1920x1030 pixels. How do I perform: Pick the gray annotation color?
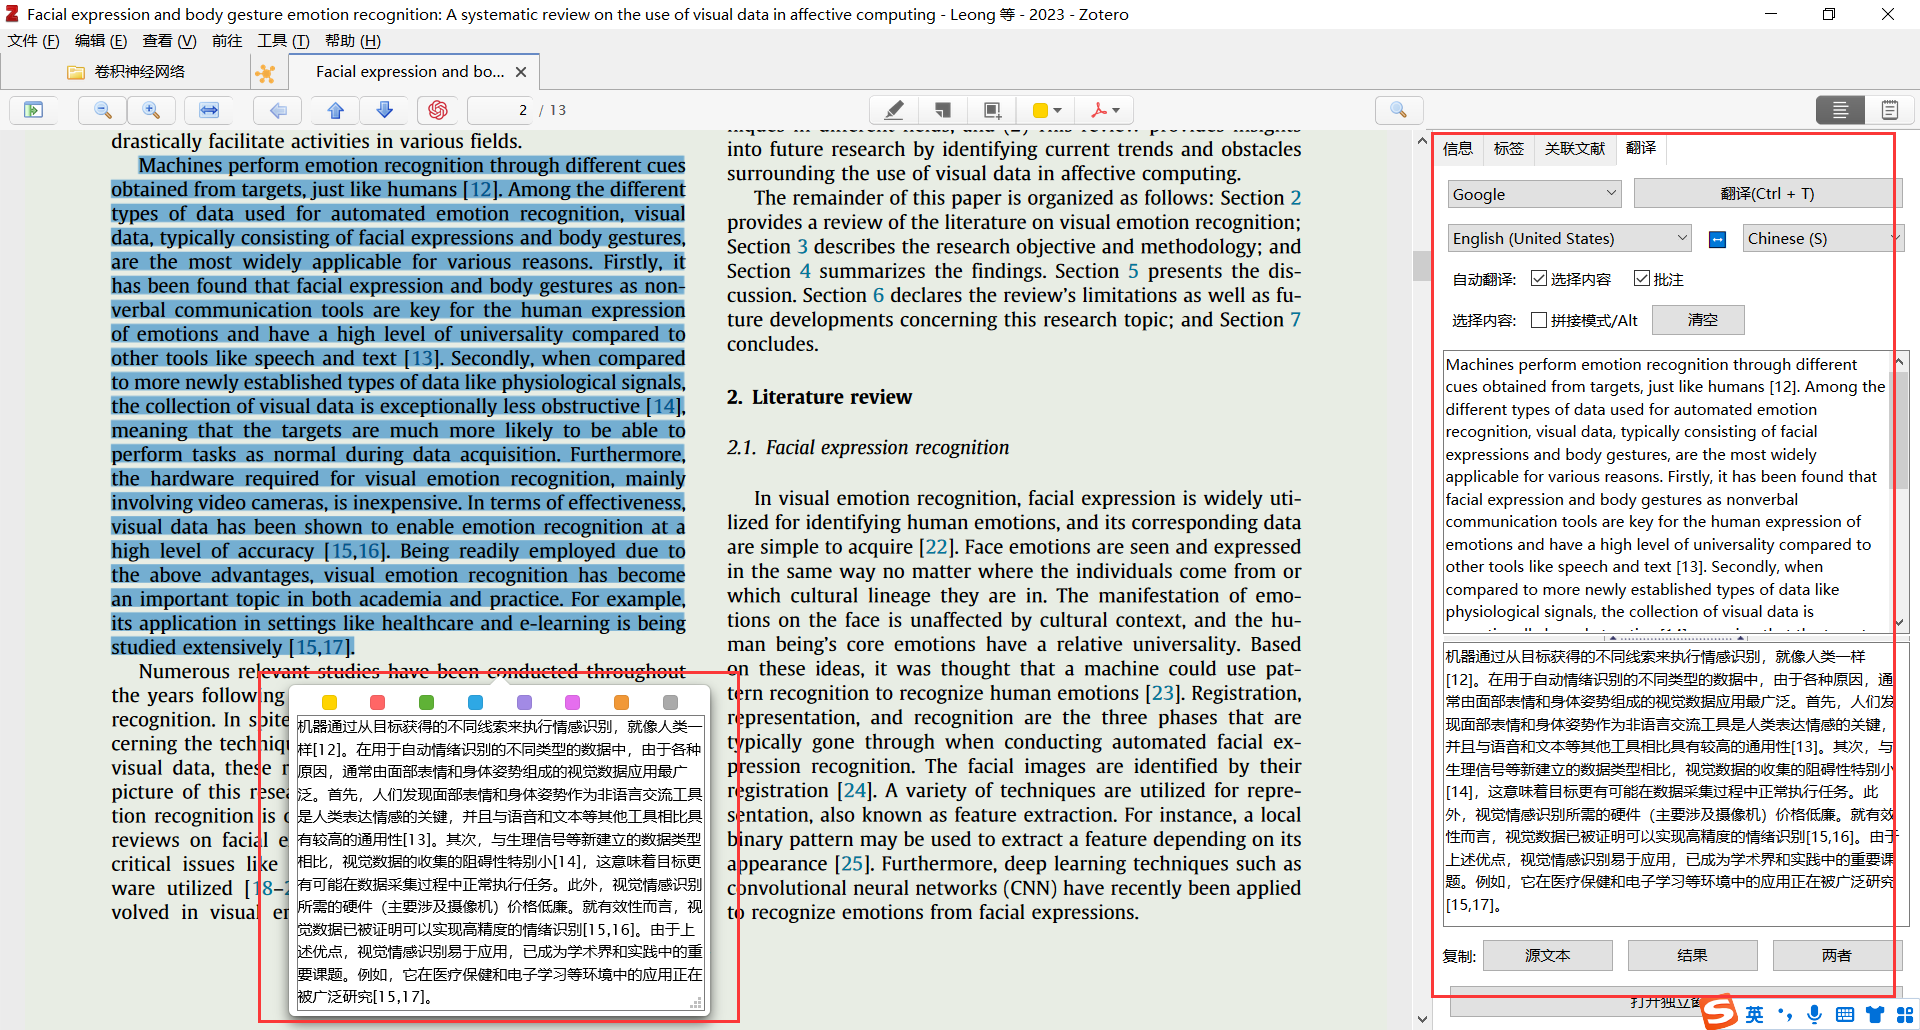(x=670, y=702)
